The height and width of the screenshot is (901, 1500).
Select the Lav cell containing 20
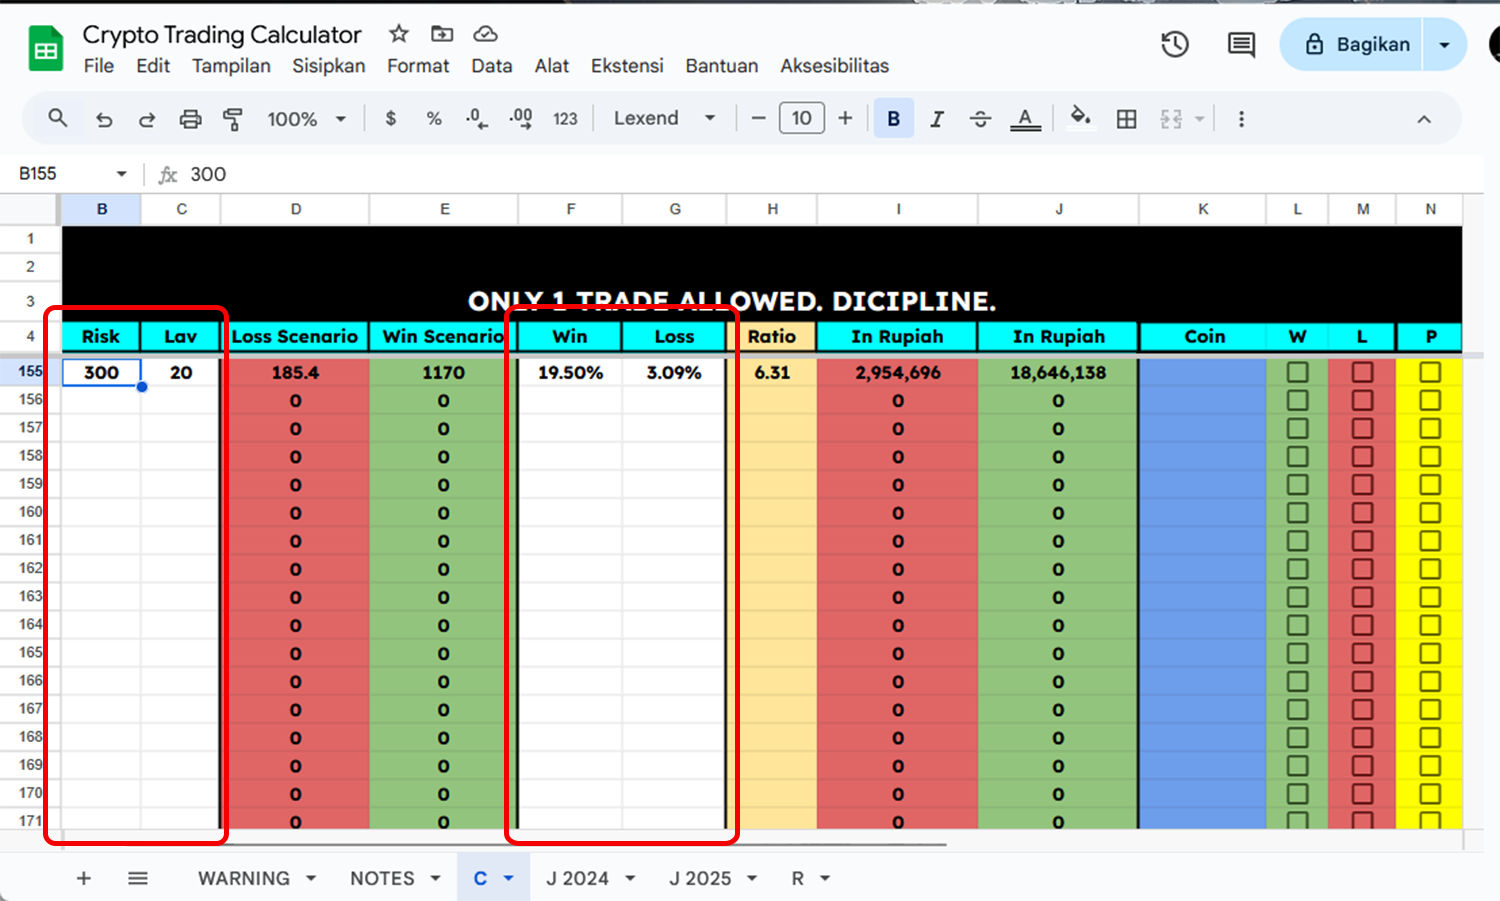(x=181, y=372)
